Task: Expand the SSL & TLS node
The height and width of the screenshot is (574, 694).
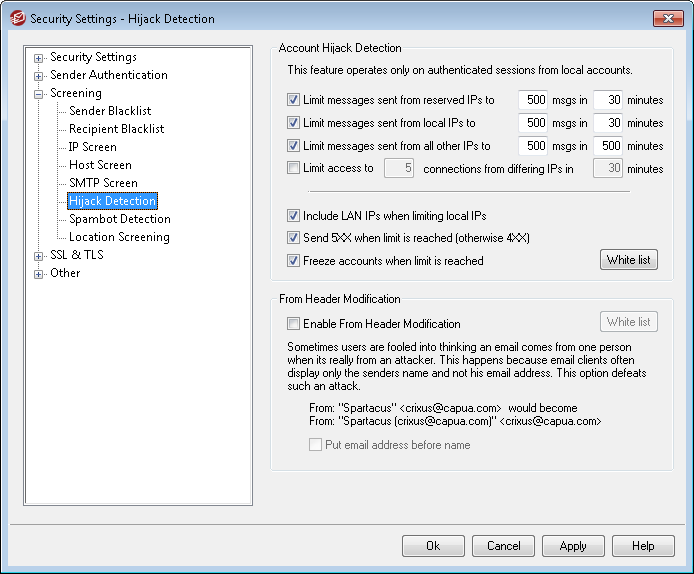Action: (39, 256)
